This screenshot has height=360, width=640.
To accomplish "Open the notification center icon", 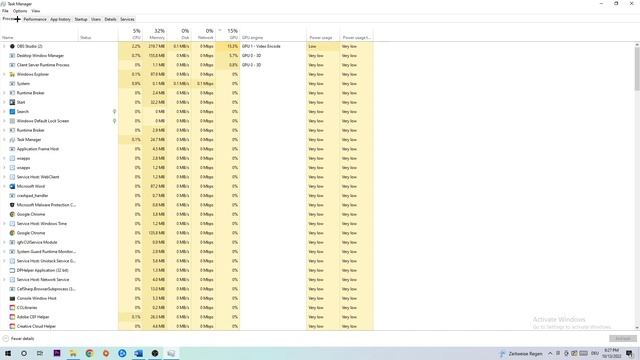I will pyautogui.click(x=629, y=353).
